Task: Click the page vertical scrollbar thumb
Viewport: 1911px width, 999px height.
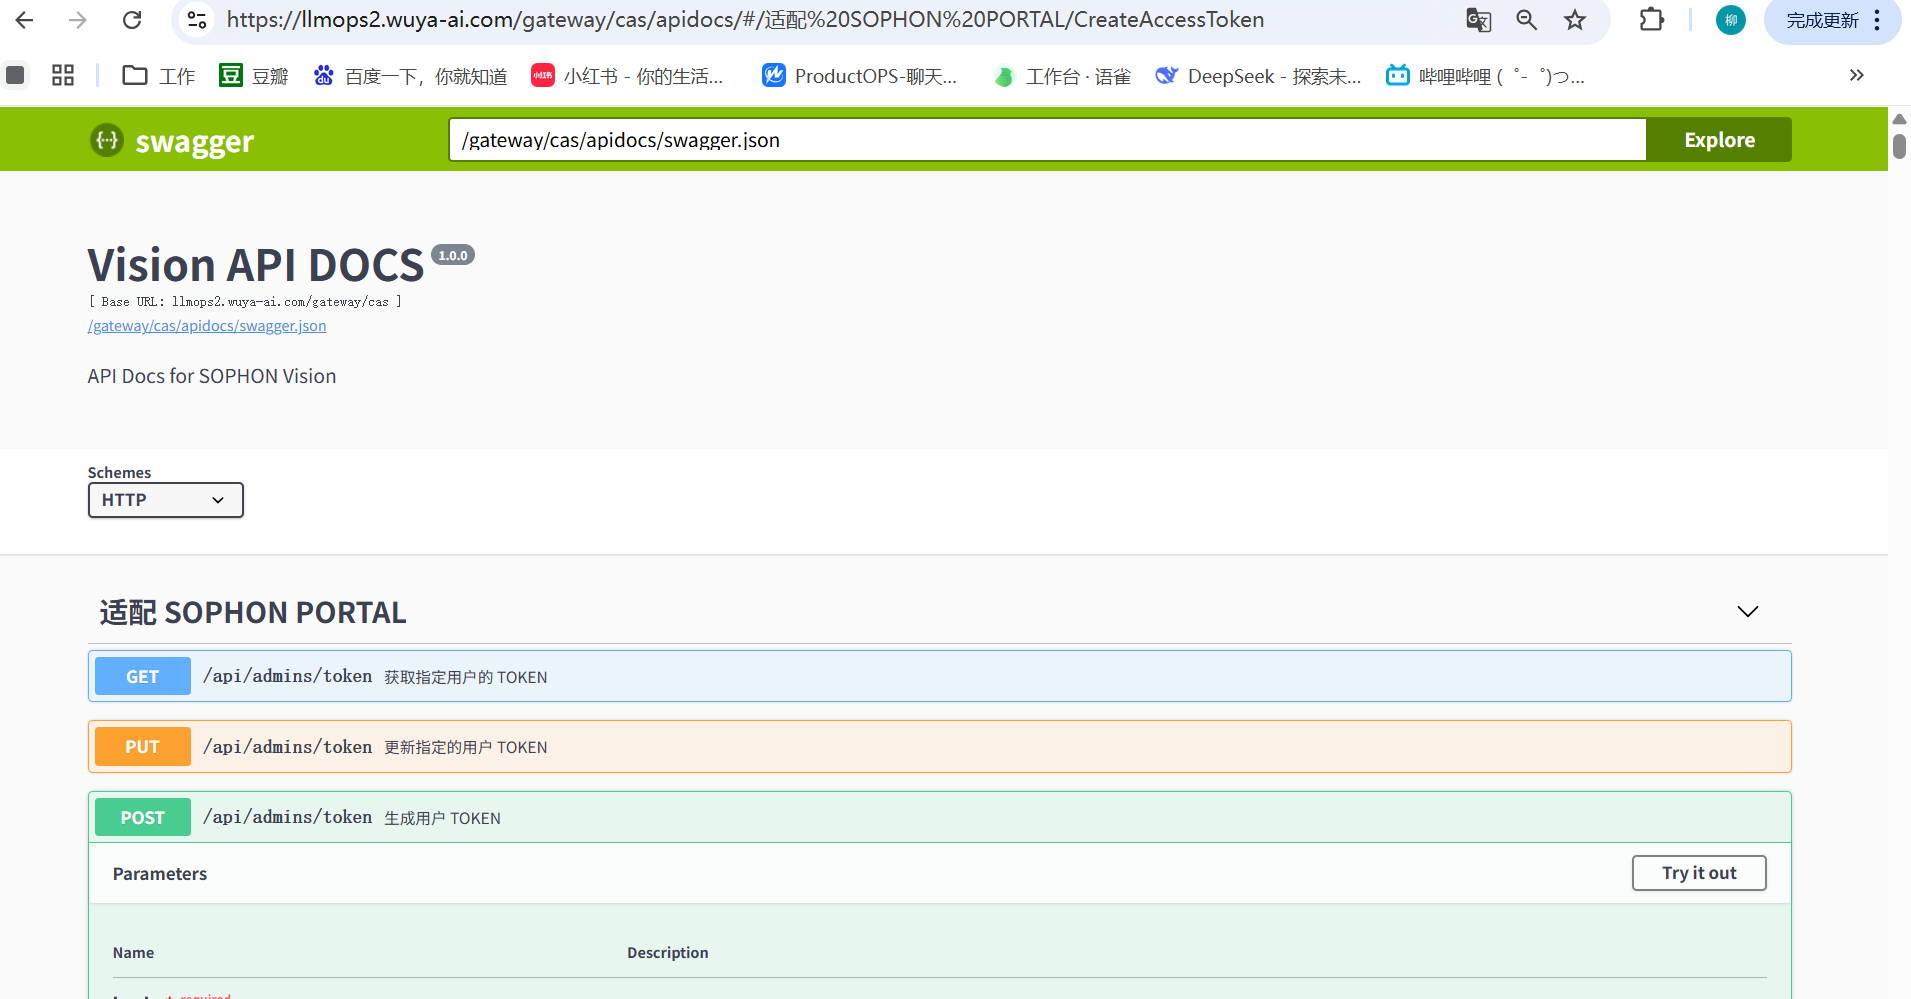Action: click(1899, 146)
